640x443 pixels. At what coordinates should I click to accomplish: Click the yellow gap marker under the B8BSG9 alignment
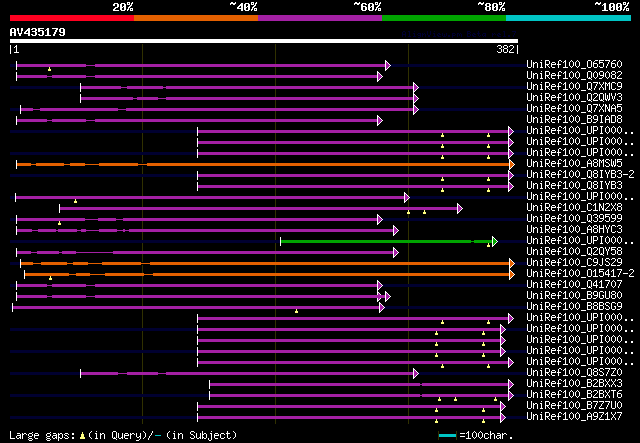296,312
